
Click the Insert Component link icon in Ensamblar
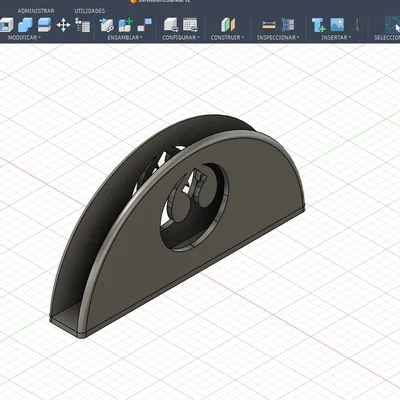[x=107, y=25]
